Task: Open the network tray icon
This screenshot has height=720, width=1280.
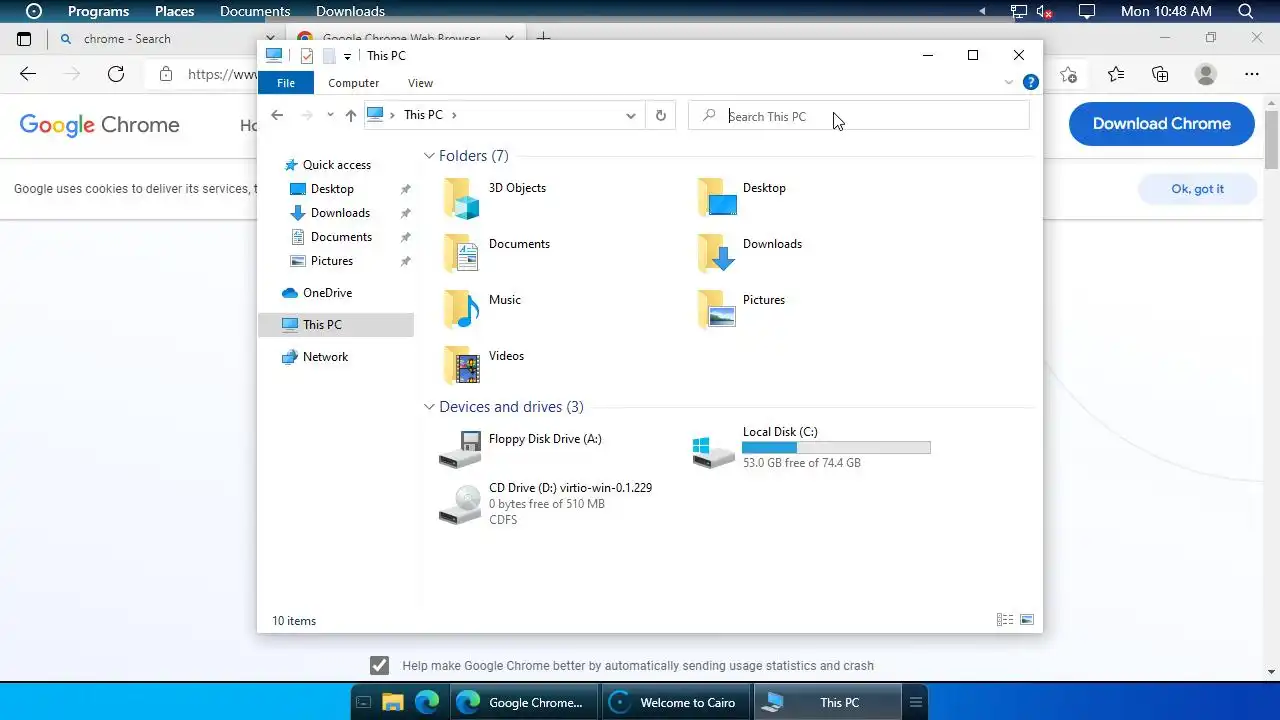Action: coord(1018,11)
